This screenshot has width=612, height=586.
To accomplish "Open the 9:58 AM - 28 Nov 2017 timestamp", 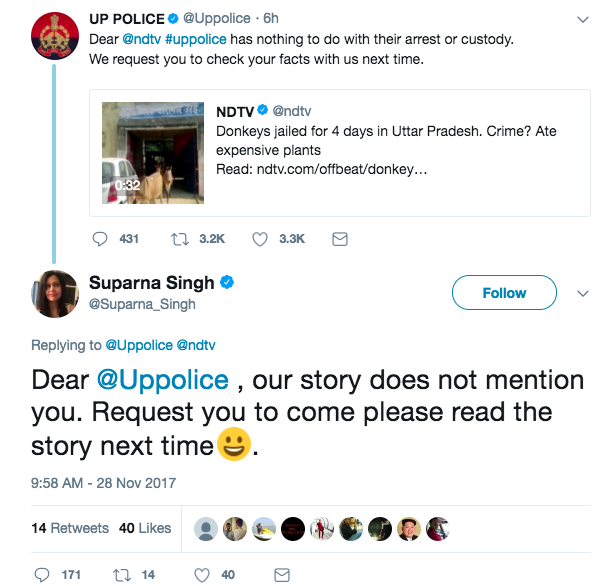I will click(104, 483).
